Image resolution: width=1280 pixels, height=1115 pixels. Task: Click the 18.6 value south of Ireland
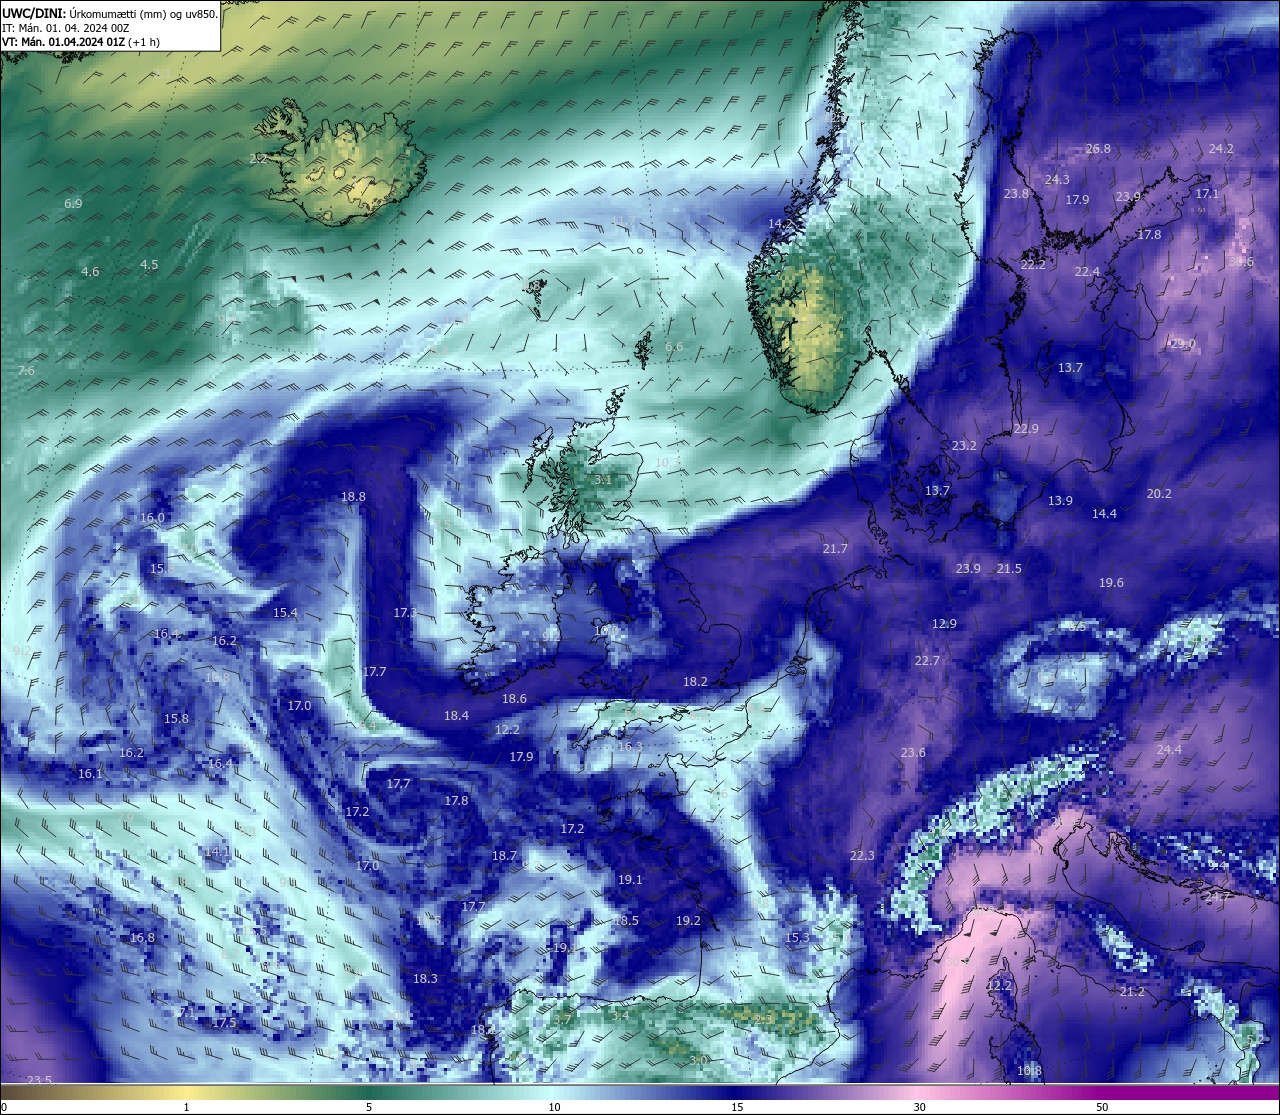point(514,700)
